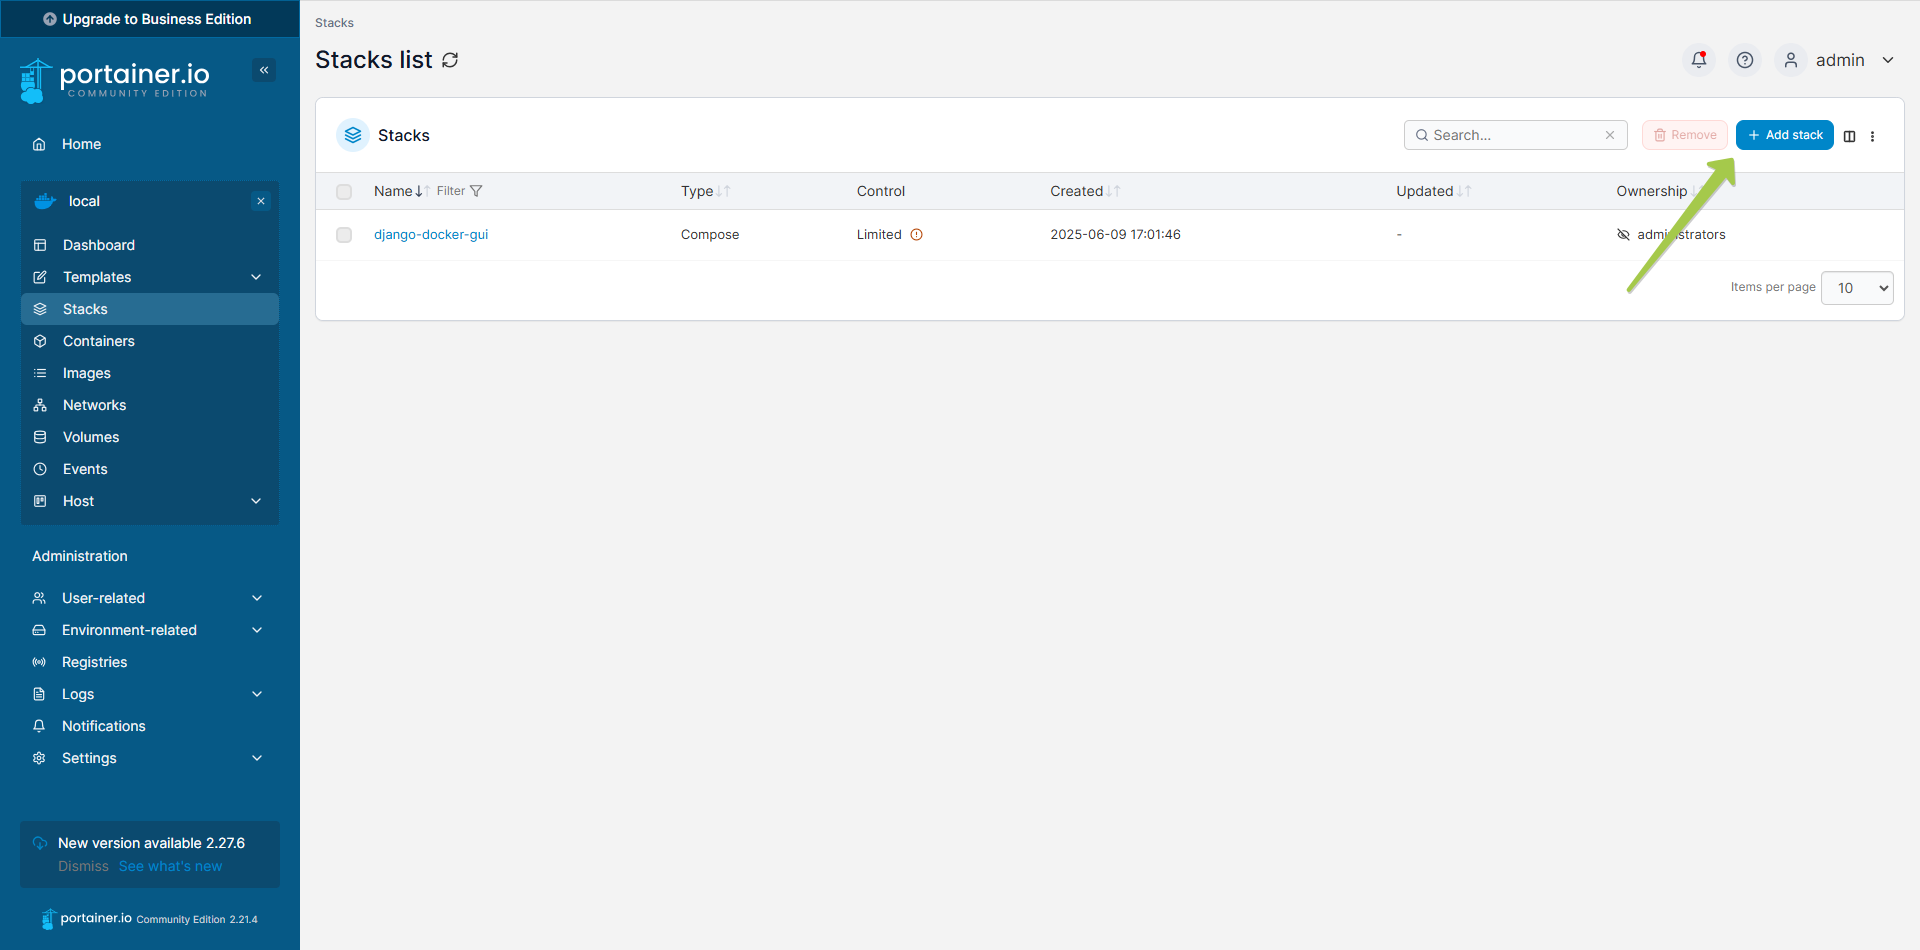Select the Containers icon in the sidebar
The image size is (1920, 950).
[40, 340]
